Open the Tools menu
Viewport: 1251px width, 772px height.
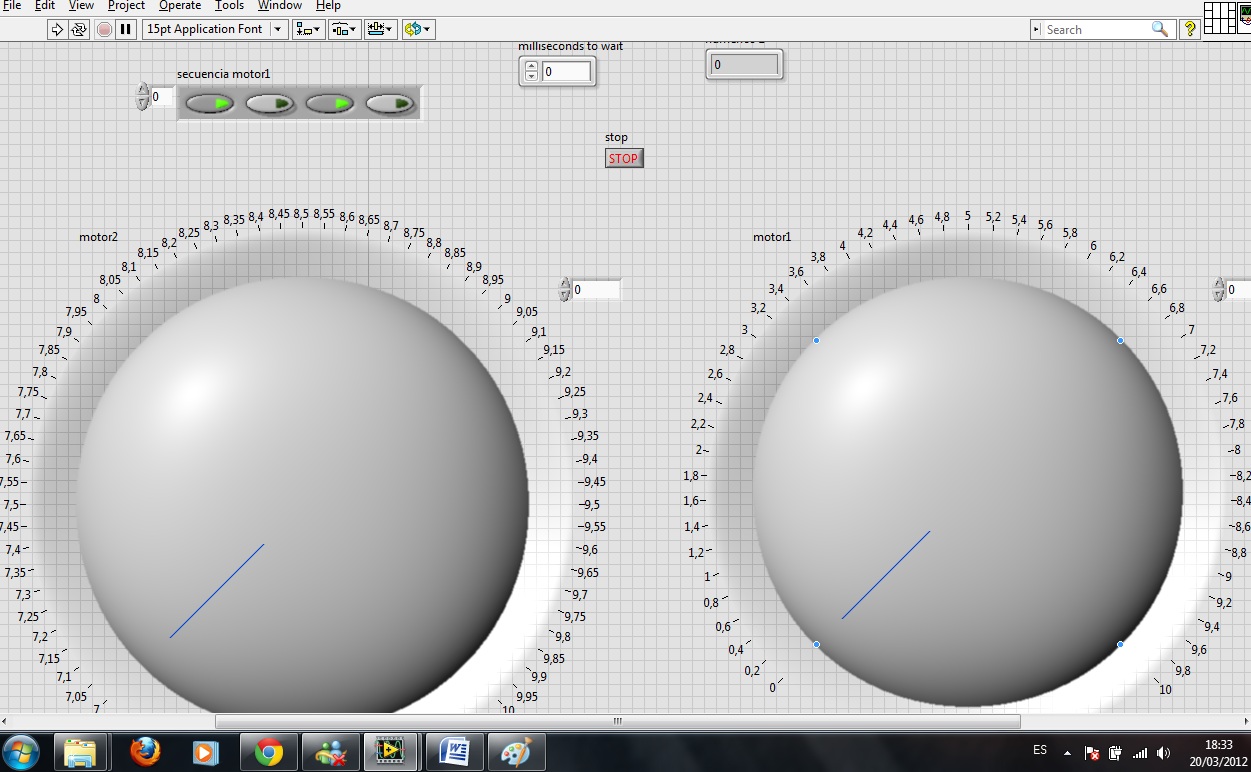229,6
